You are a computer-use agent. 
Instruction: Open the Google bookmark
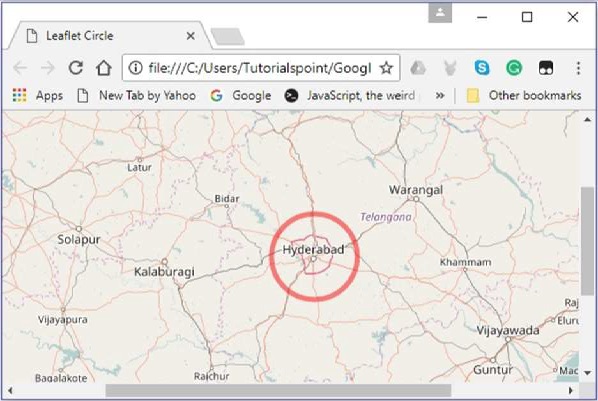(241, 95)
